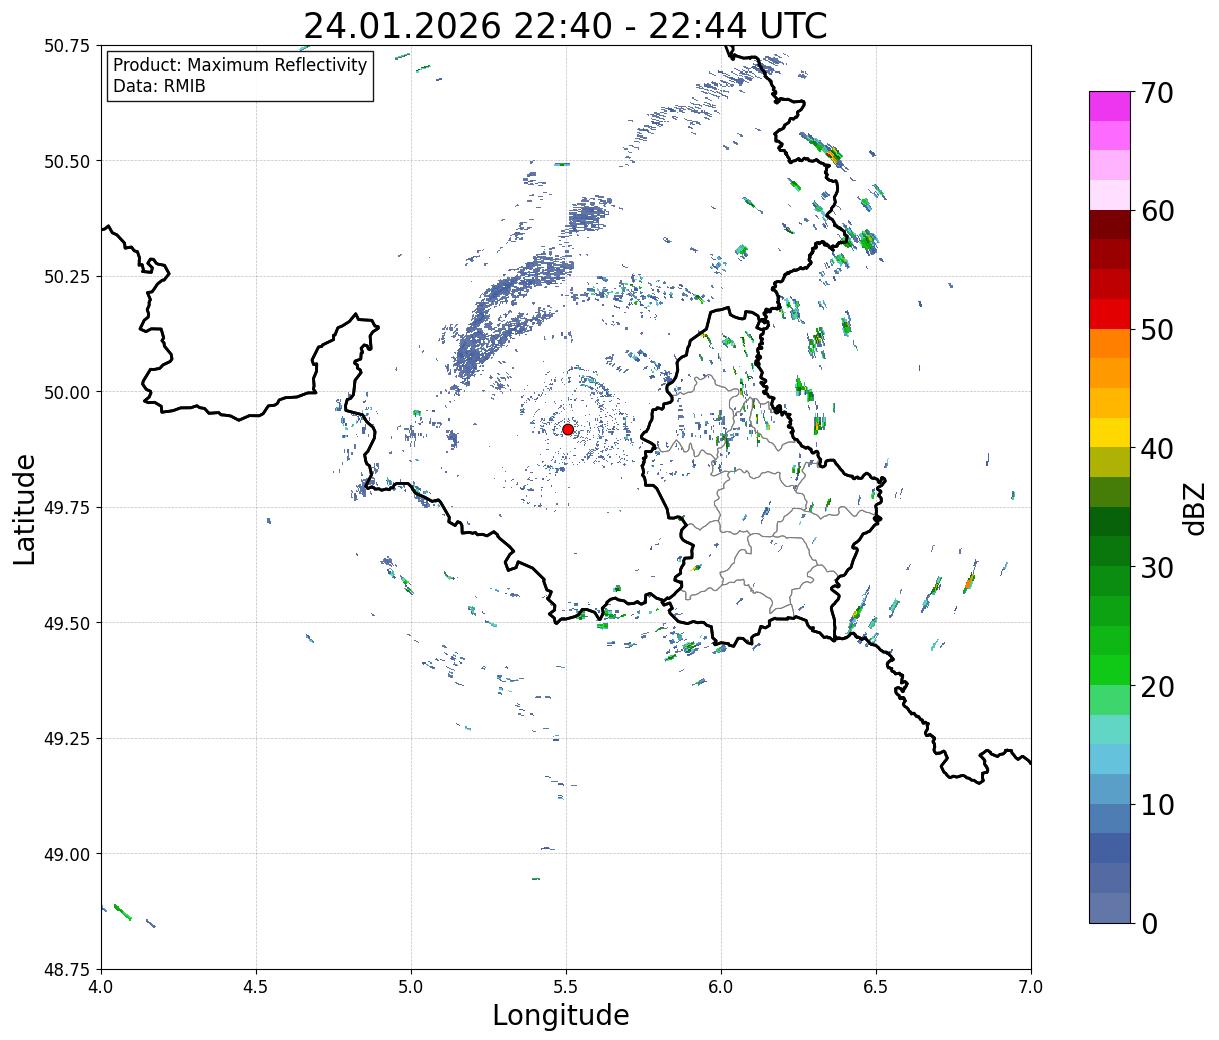Click the longitude tick label '6.5'
This screenshot has width=1219, height=1040.
pyautogui.click(x=876, y=986)
